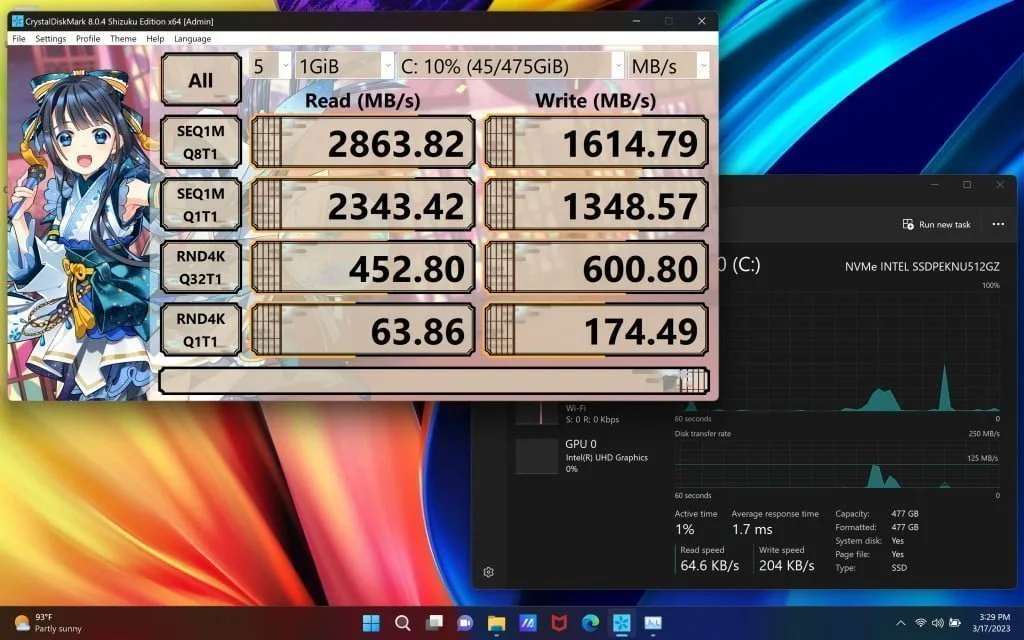Image resolution: width=1024 pixels, height=640 pixels.
Task: Open Task Manager's three-dot more options menu
Action: pyautogui.click(x=998, y=224)
